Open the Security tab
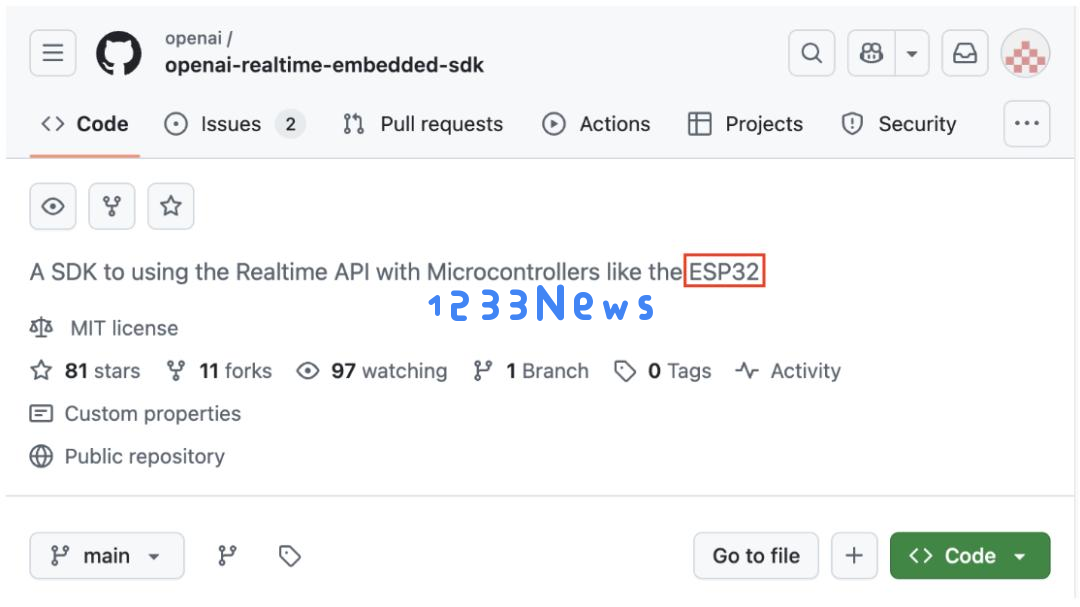Image resolution: width=1080 pixels, height=607 pixels. coord(898,124)
